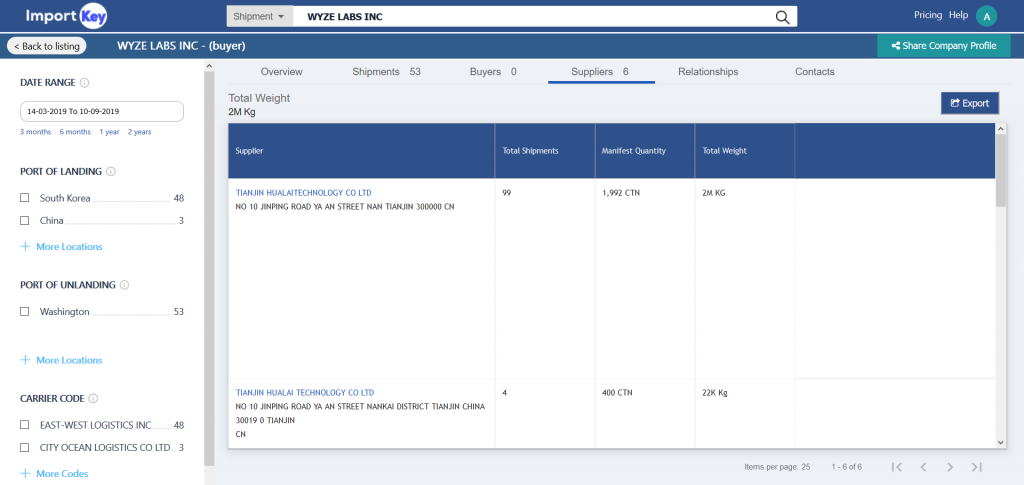Viewport: 1024px width, 485px height.
Task: Open TIANJIN HUALAITECHNOLOGY CO LTD supplier link
Action: tap(304, 193)
